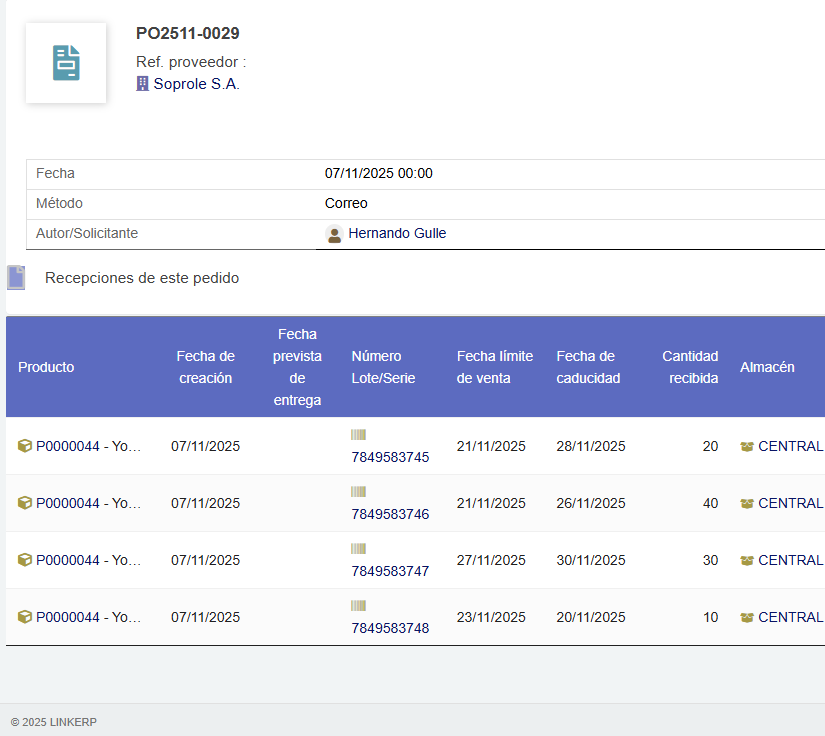Click the Producto column header
This screenshot has height=736, width=825.
(46, 367)
